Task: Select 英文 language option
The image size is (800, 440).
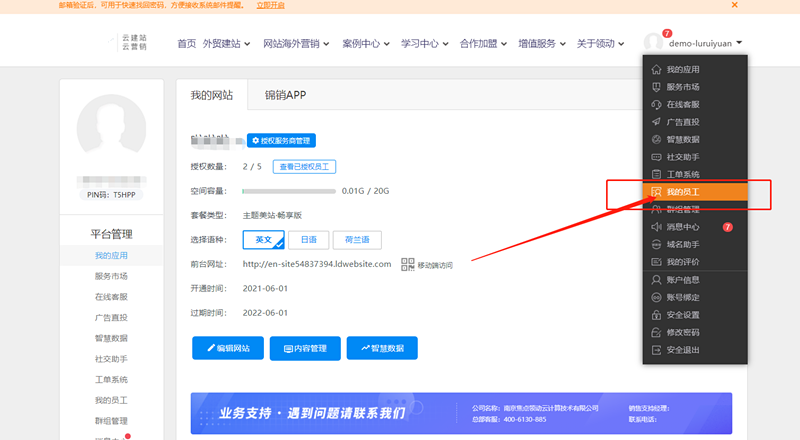Action: [264, 240]
